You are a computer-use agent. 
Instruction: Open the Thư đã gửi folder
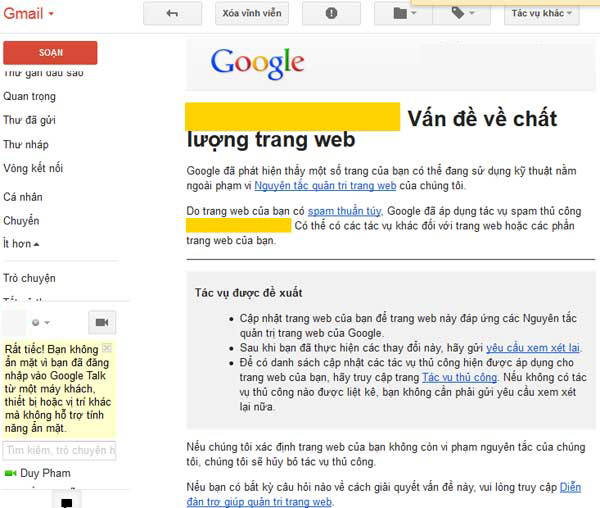coord(29,120)
